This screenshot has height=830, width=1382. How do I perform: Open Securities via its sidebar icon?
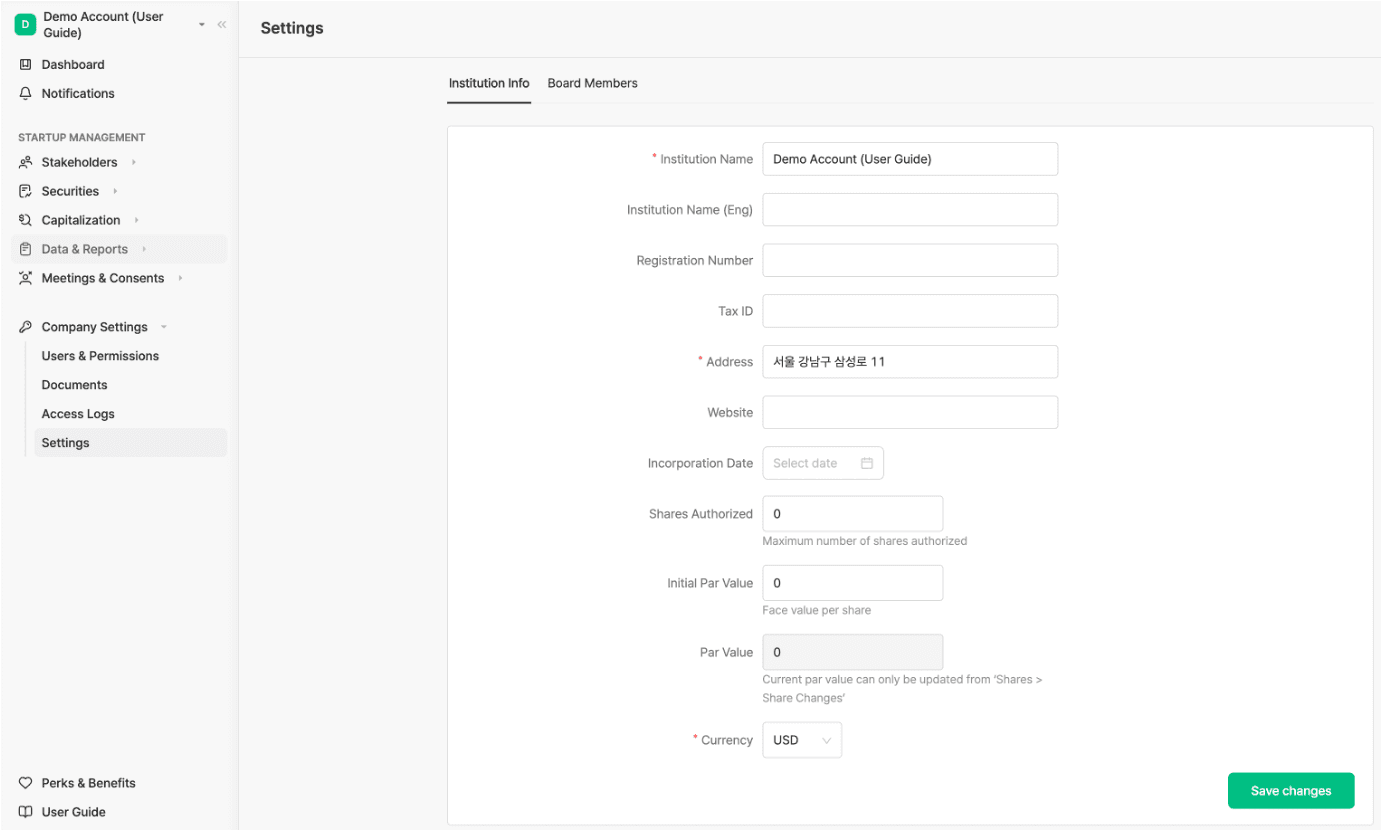click(25, 191)
